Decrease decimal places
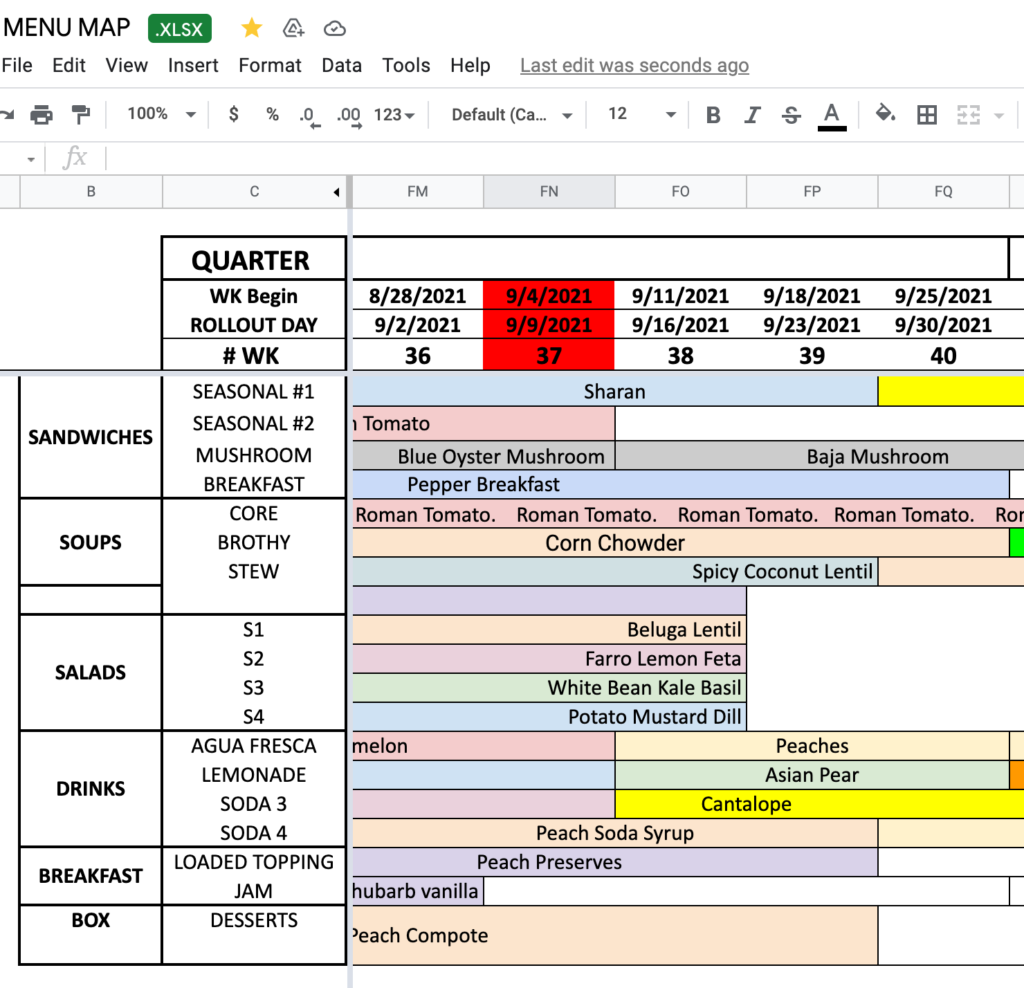Viewport: 1024px width, 988px height. [309, 116]
